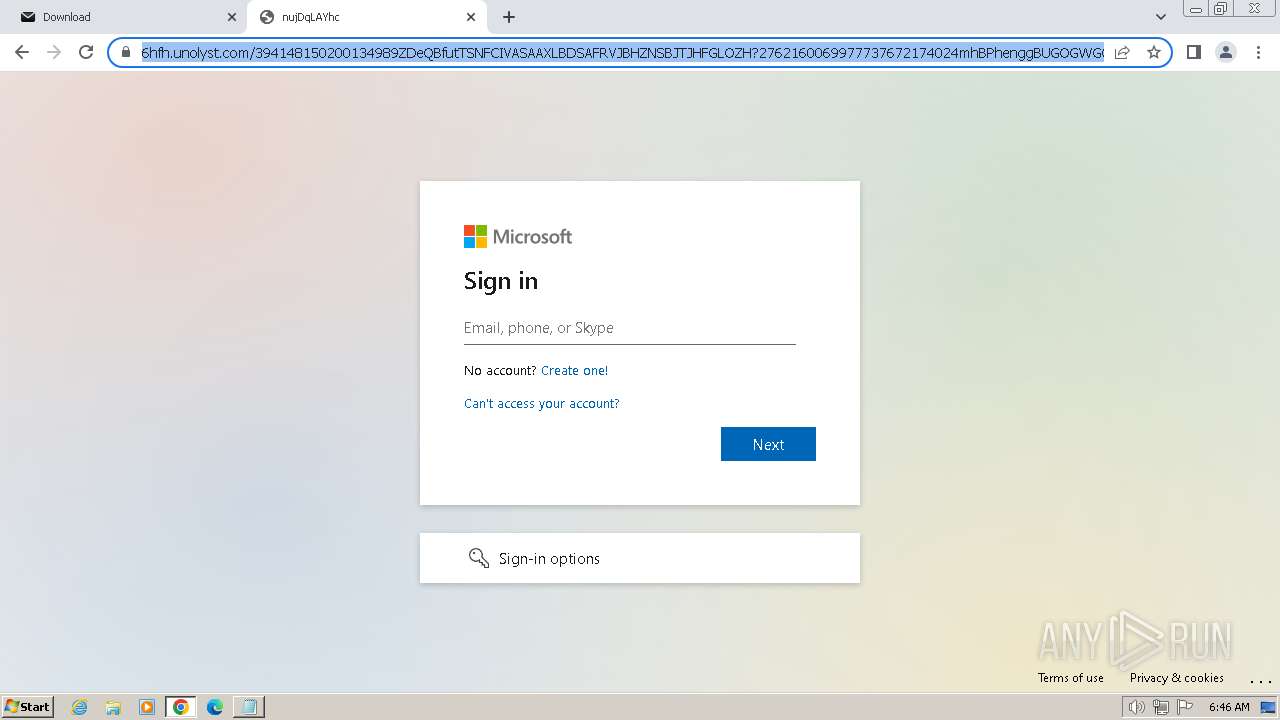This screenshot has height=720, width=1280.
Task: Reload the current page
Action: 86,52
